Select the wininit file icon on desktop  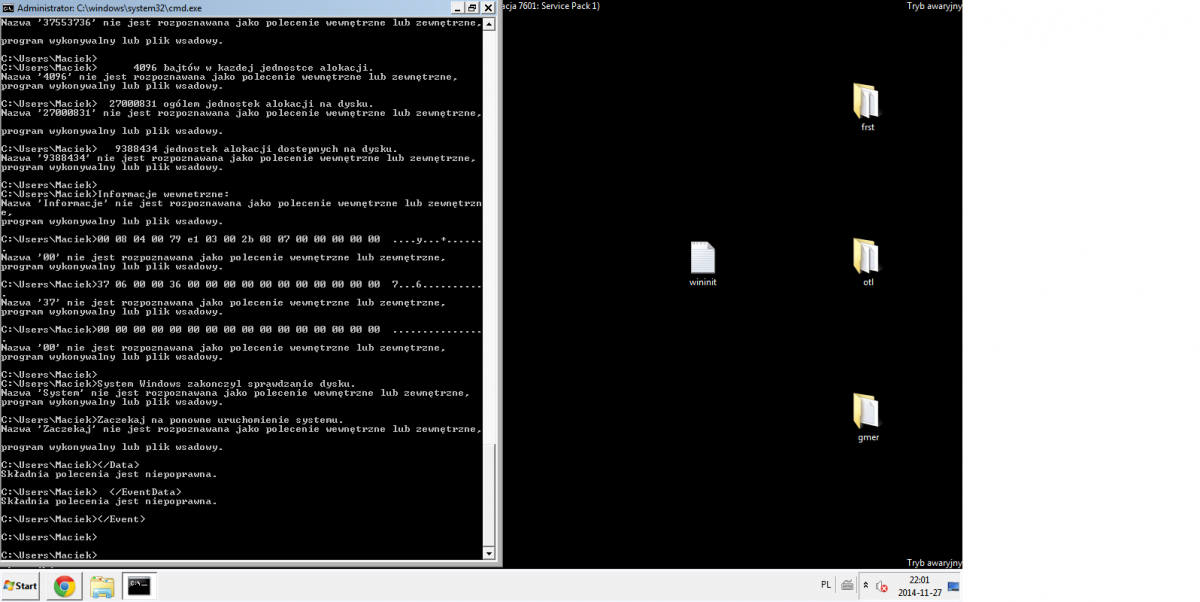[703, 265]
